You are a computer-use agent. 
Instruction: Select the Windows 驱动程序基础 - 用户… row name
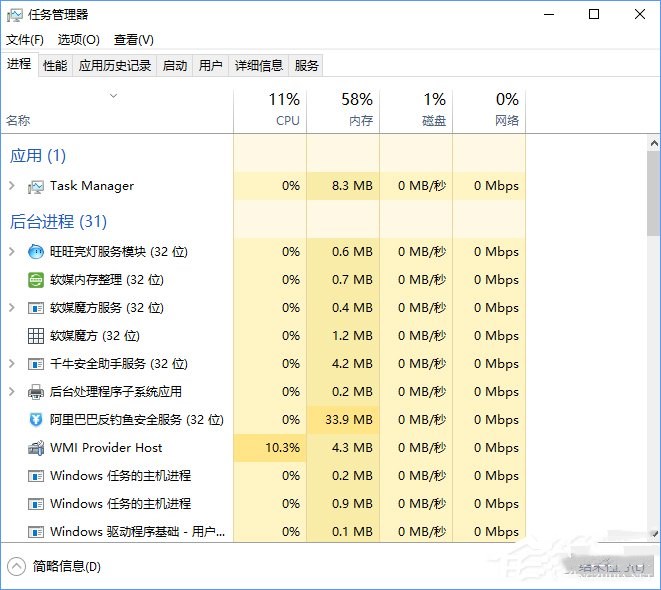(x=137, y=532)
